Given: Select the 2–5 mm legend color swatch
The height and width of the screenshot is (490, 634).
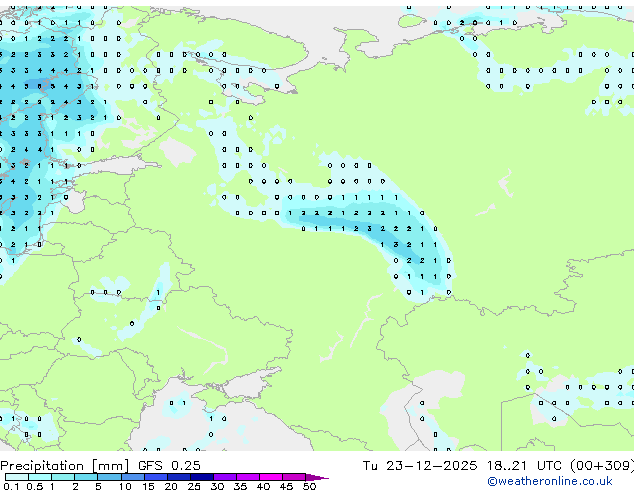Looking at the screenshot, I should tap(86, 477).
